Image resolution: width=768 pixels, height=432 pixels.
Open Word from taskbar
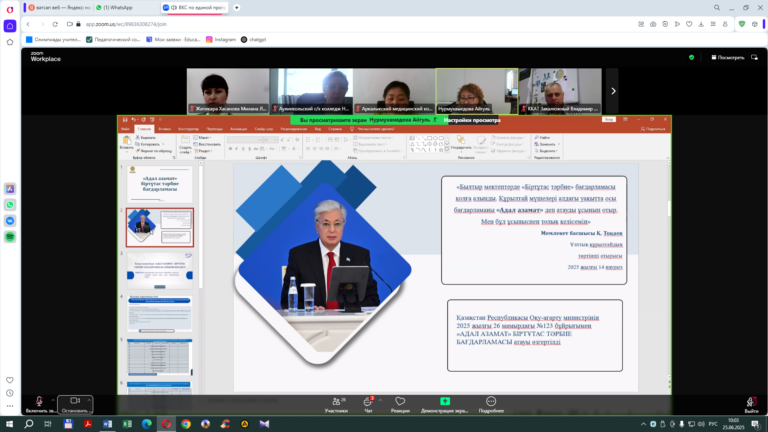107,424
